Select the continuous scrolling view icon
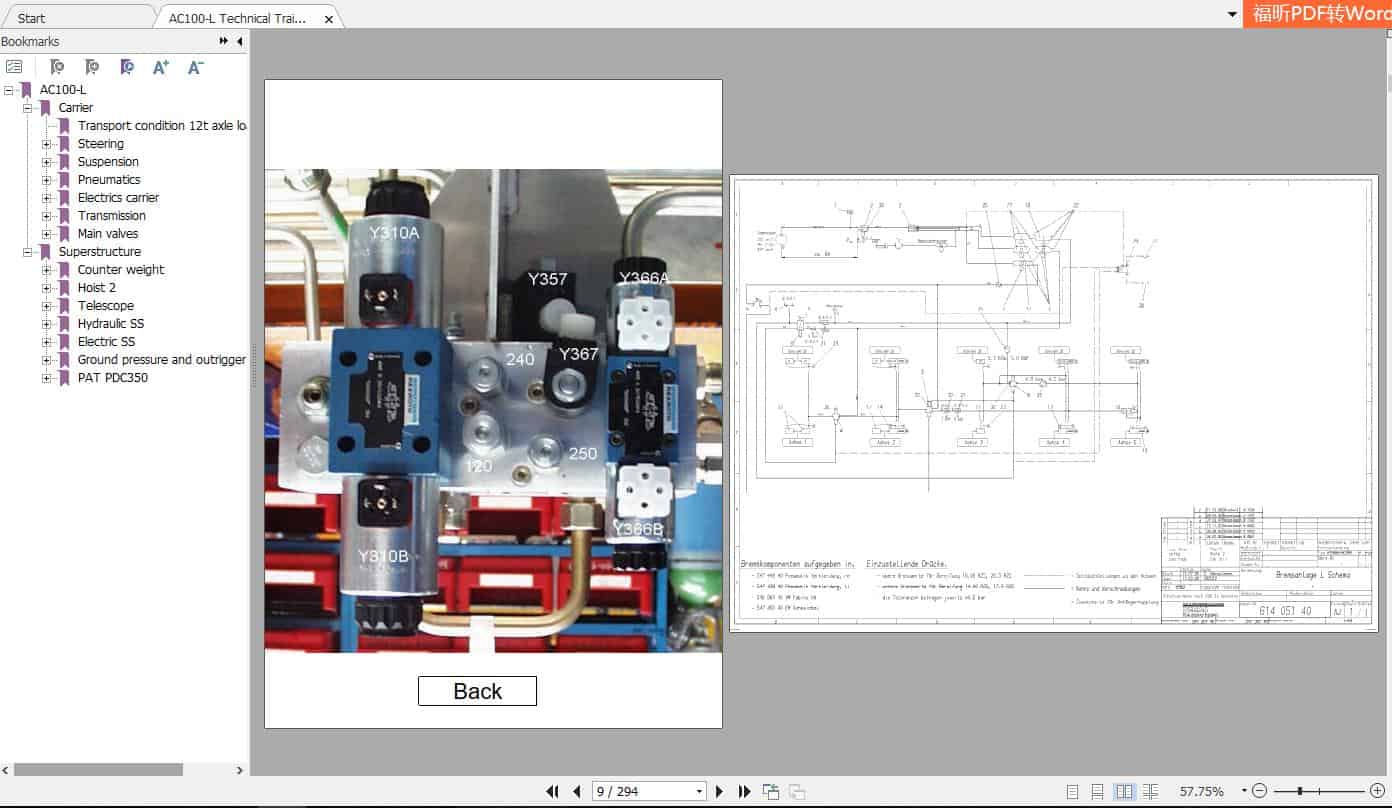Viewport: 1392px width, 808px height. tap(1098, 791)
